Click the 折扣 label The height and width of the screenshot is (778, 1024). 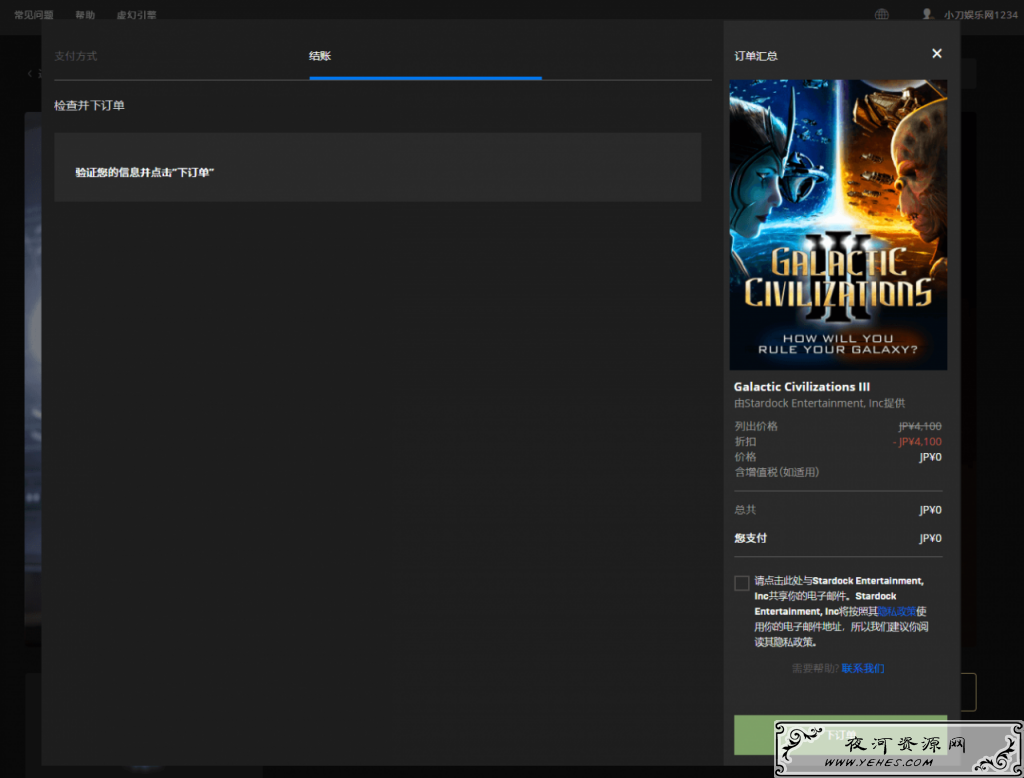(745, 442)
